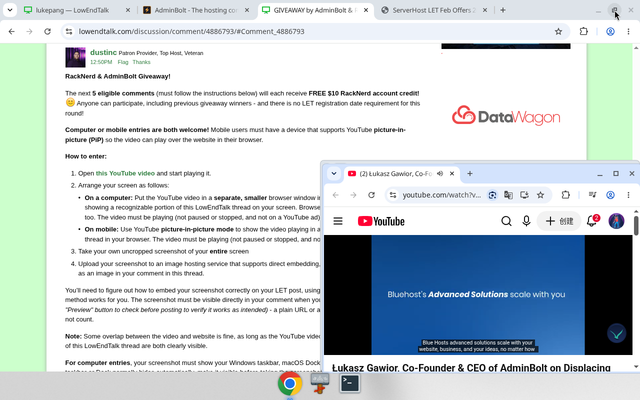The image size is (640, 400).
Task: Click the Łukasz Gawior video title text
Action: point(471,368)
